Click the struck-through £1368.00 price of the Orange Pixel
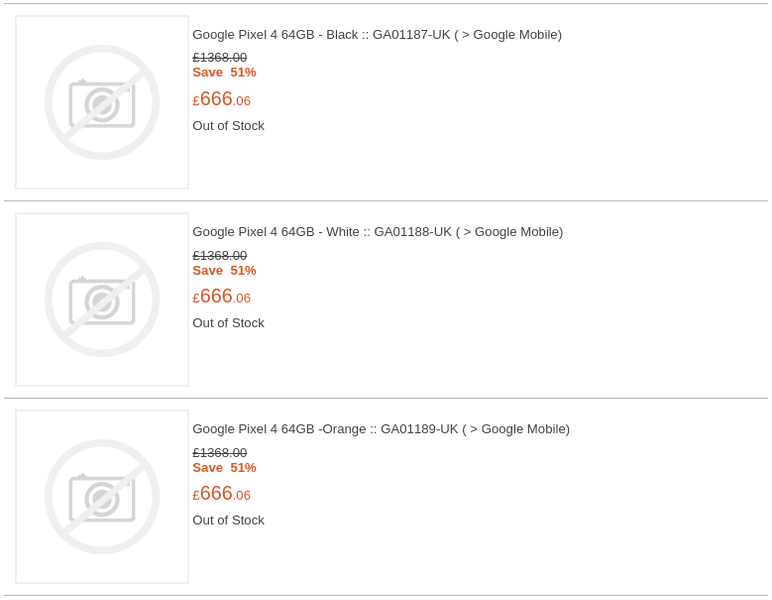Image resolution: width=772 pixels, height=600 pixels. tap(220, 452)
